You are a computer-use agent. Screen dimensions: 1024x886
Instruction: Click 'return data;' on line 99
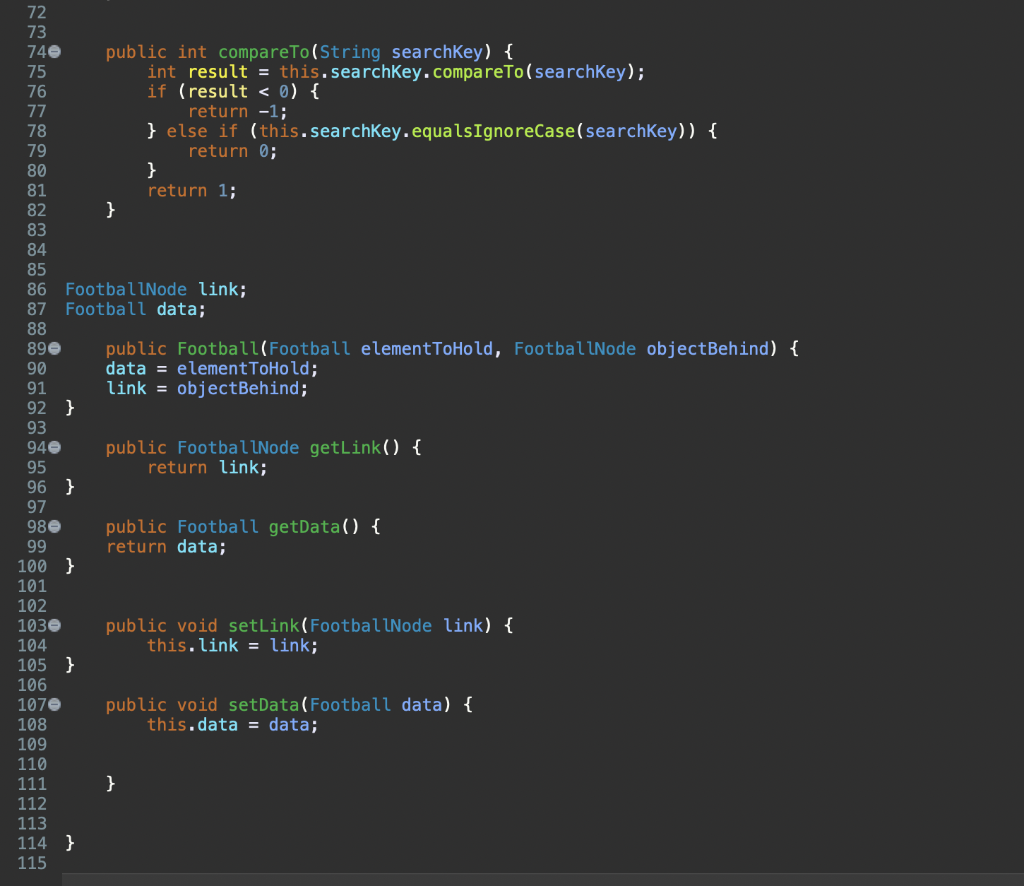167,546
